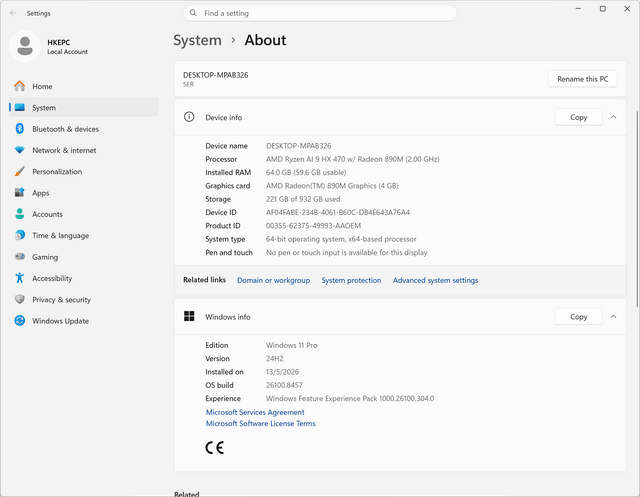Click the Installed on date 13/5/2026
Image resolution: width=640 pixels, height=497 pixels.
[282, 372]
